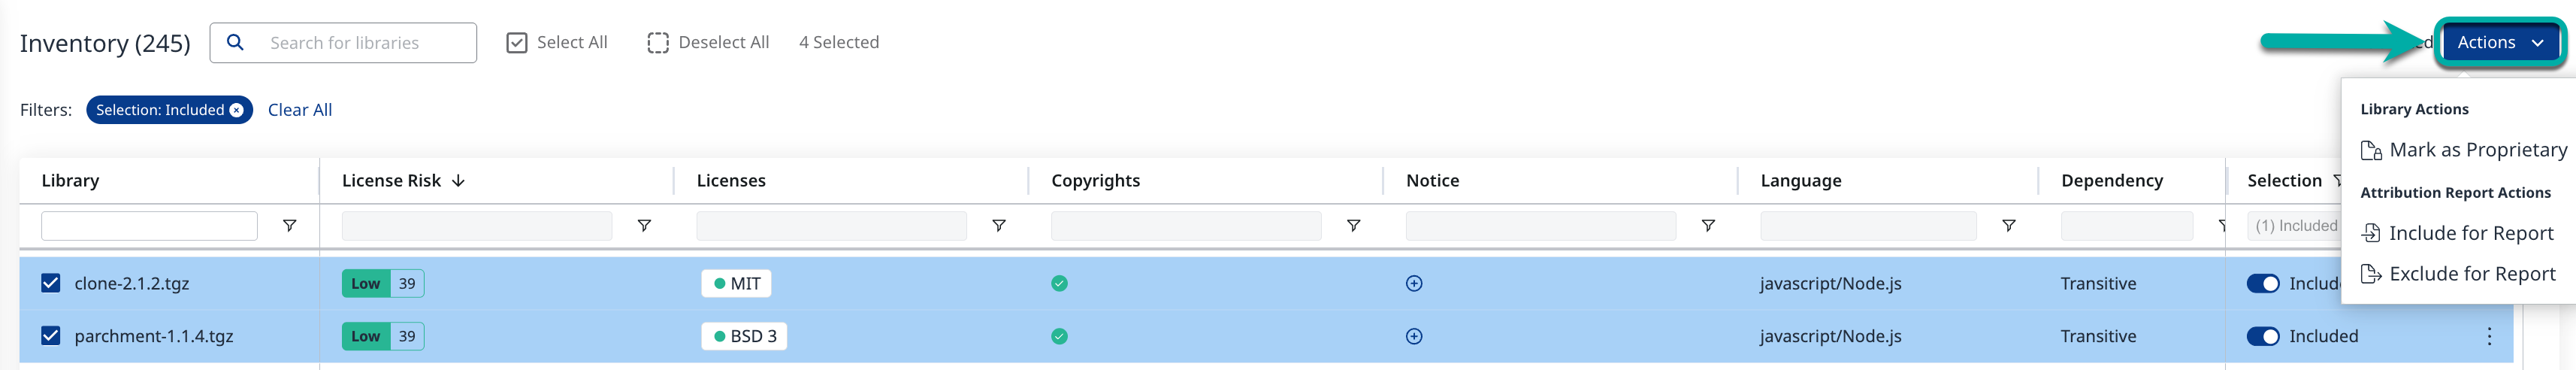Click the search magnifier icon
Viewport: 2576px width, 370px height.
(235, 42)
